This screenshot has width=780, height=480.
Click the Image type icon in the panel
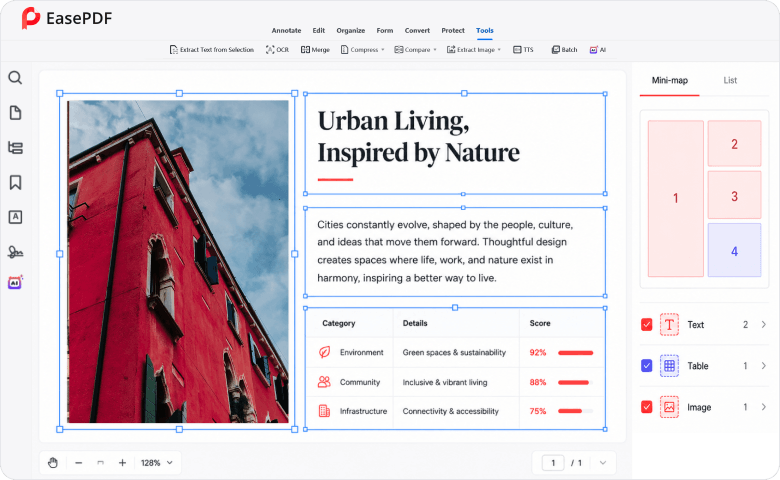coord(670,407)
